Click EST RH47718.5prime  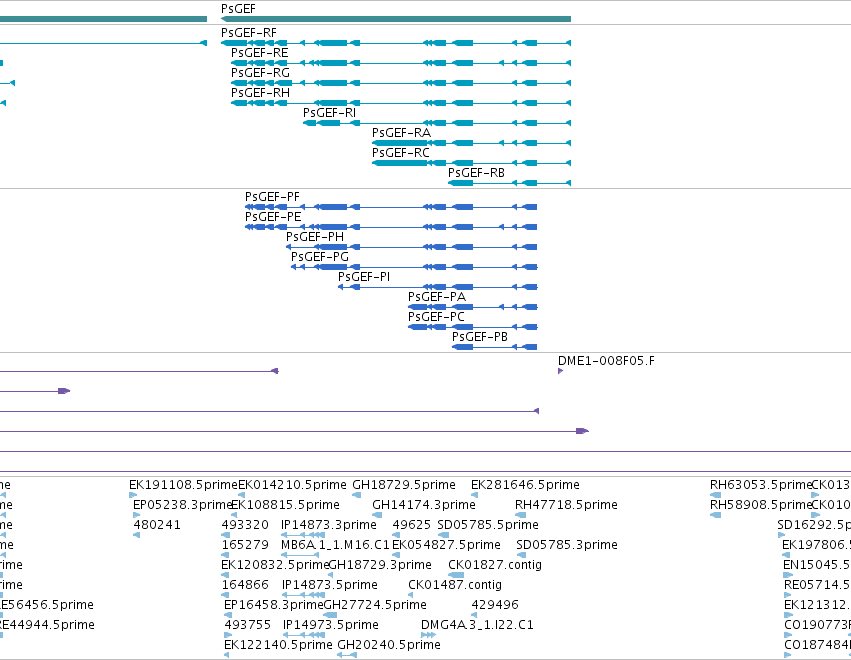pyautogui.click(x=566, y=505)
